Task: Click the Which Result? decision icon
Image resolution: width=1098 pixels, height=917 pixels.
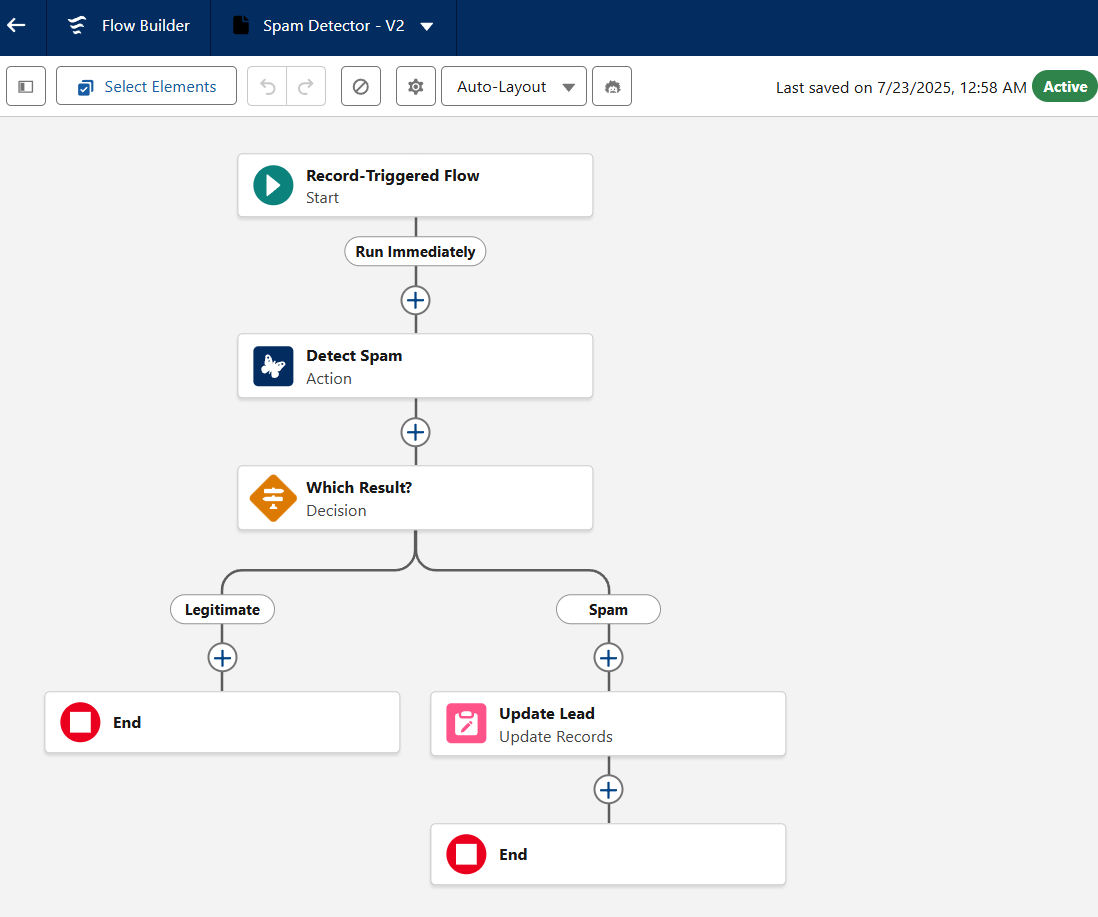Action: click(x=273, y=498)
